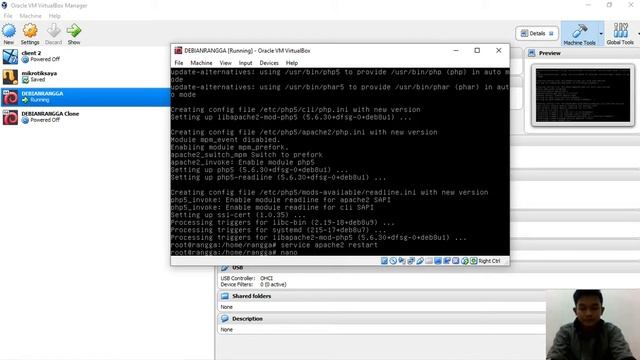640x360 pixels.
Task: Open Help menu in DEBIANRANGGA VM window
Action: click(x=291, y=63)
